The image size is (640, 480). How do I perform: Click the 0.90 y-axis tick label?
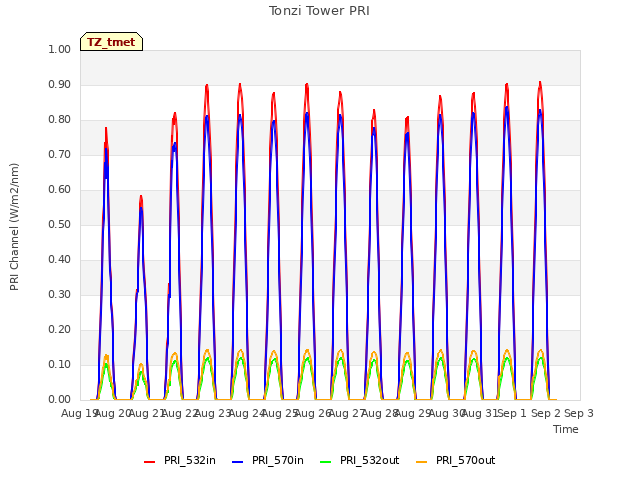[60, 84]
